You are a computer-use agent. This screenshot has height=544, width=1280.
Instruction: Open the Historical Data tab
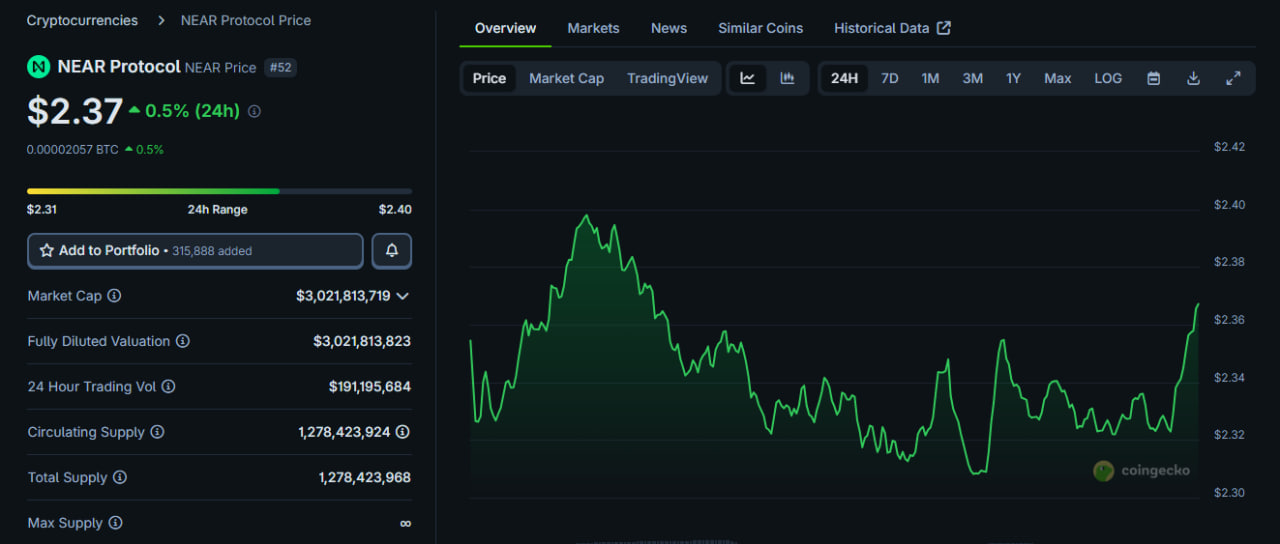(x=891, y=28)
